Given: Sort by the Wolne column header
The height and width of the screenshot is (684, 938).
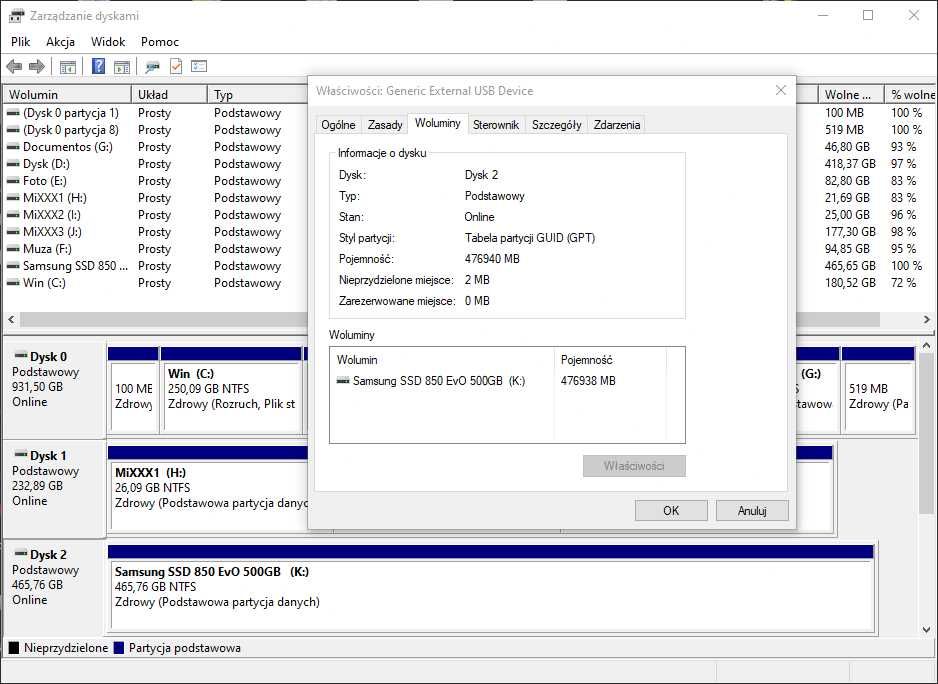Looking at the screenshot, I should 852,95.
